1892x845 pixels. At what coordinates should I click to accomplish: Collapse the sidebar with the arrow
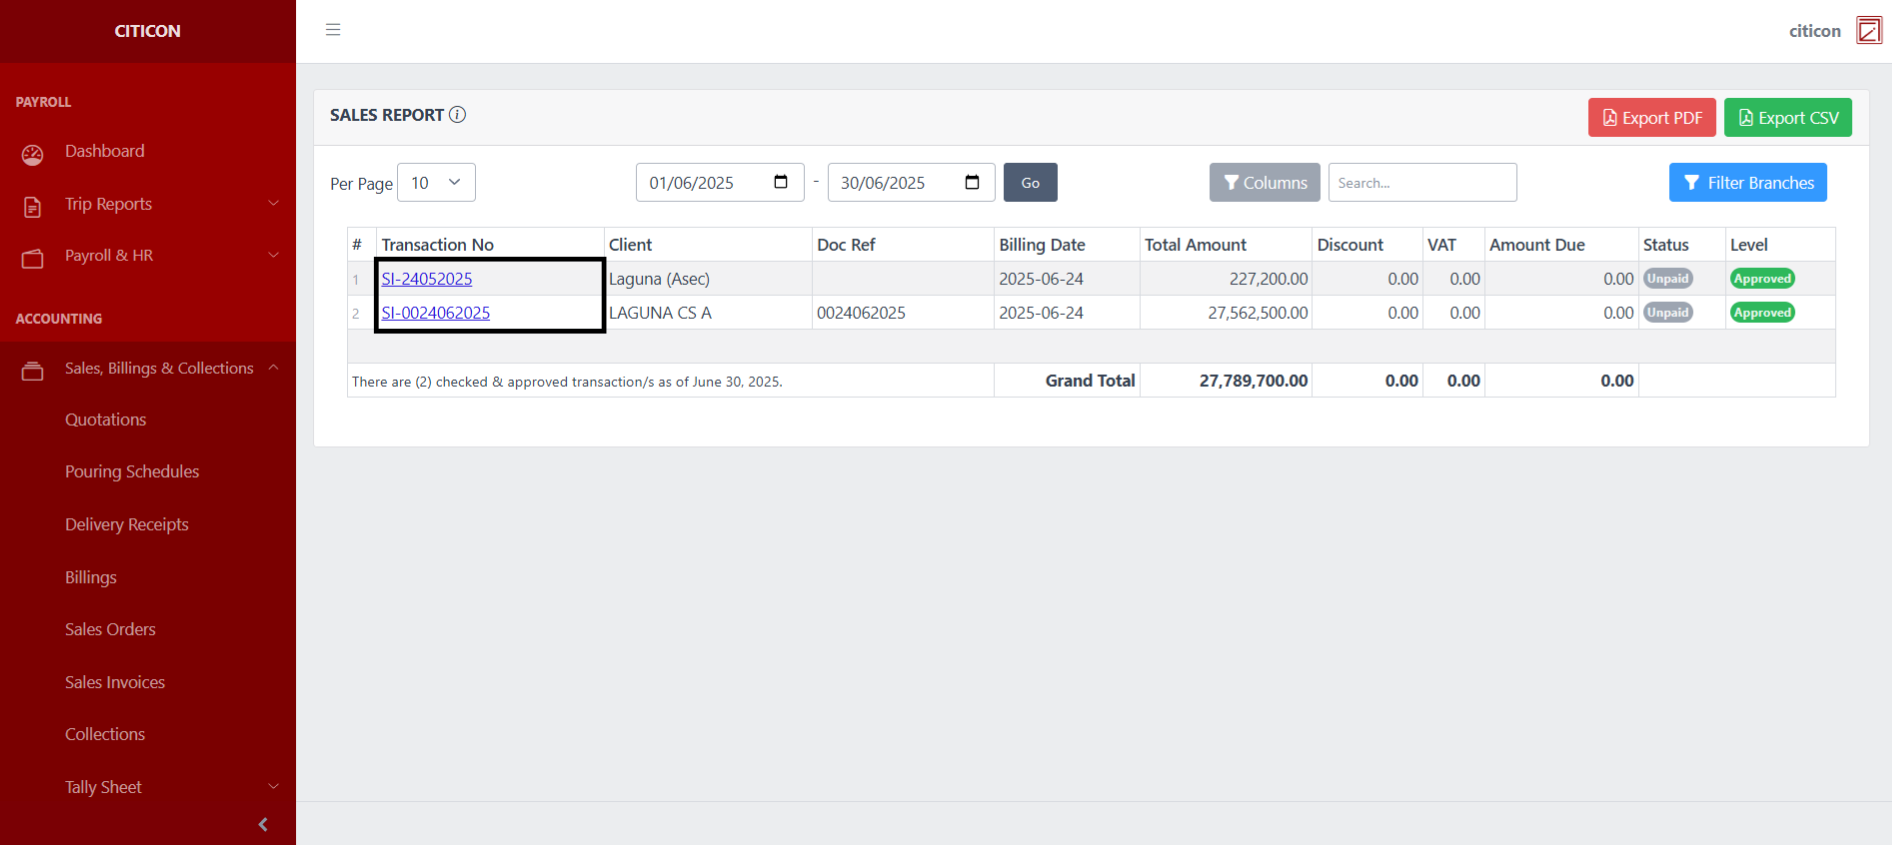(263, 824)
